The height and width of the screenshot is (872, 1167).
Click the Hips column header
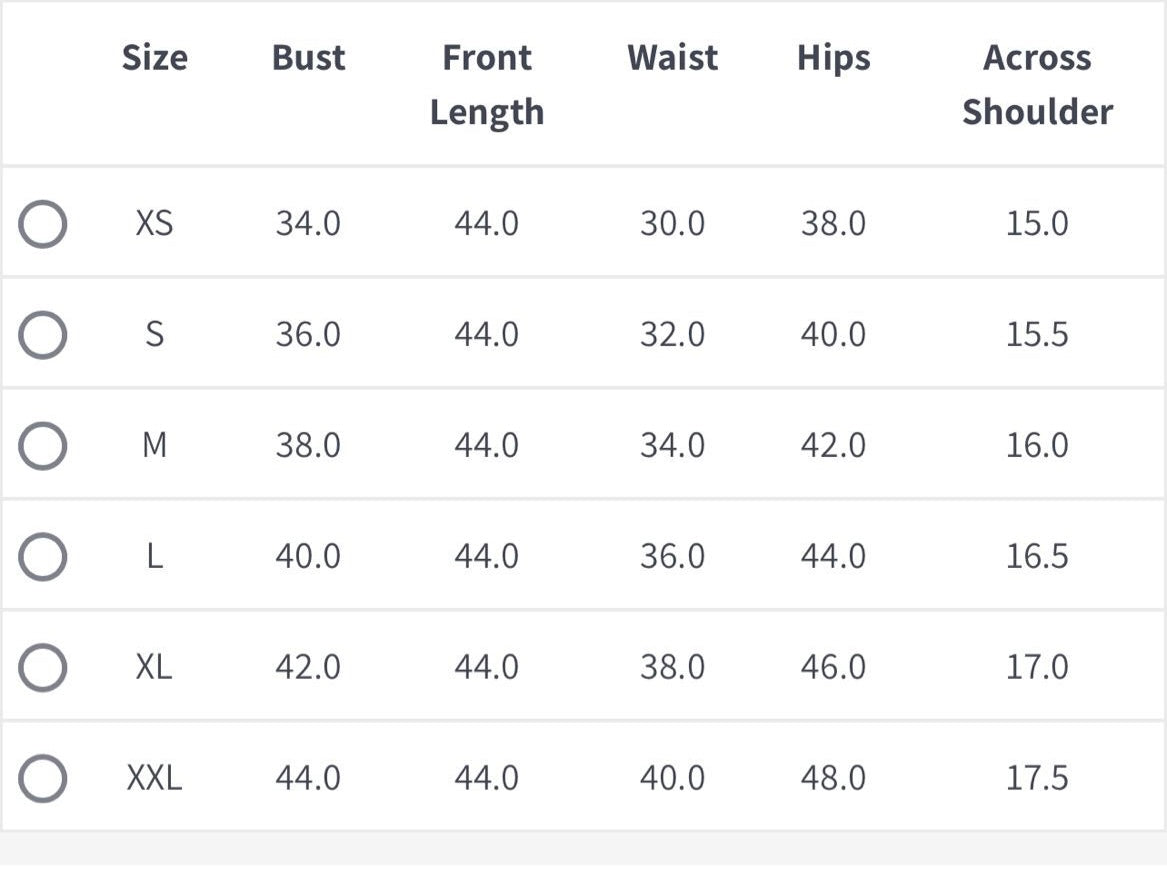point(834,60)
